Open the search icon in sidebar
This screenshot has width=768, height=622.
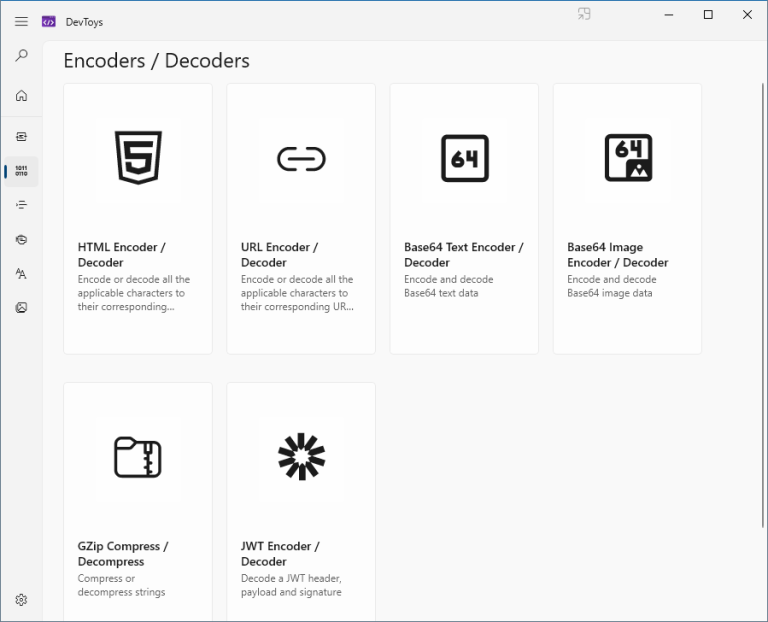pos(21,55)
